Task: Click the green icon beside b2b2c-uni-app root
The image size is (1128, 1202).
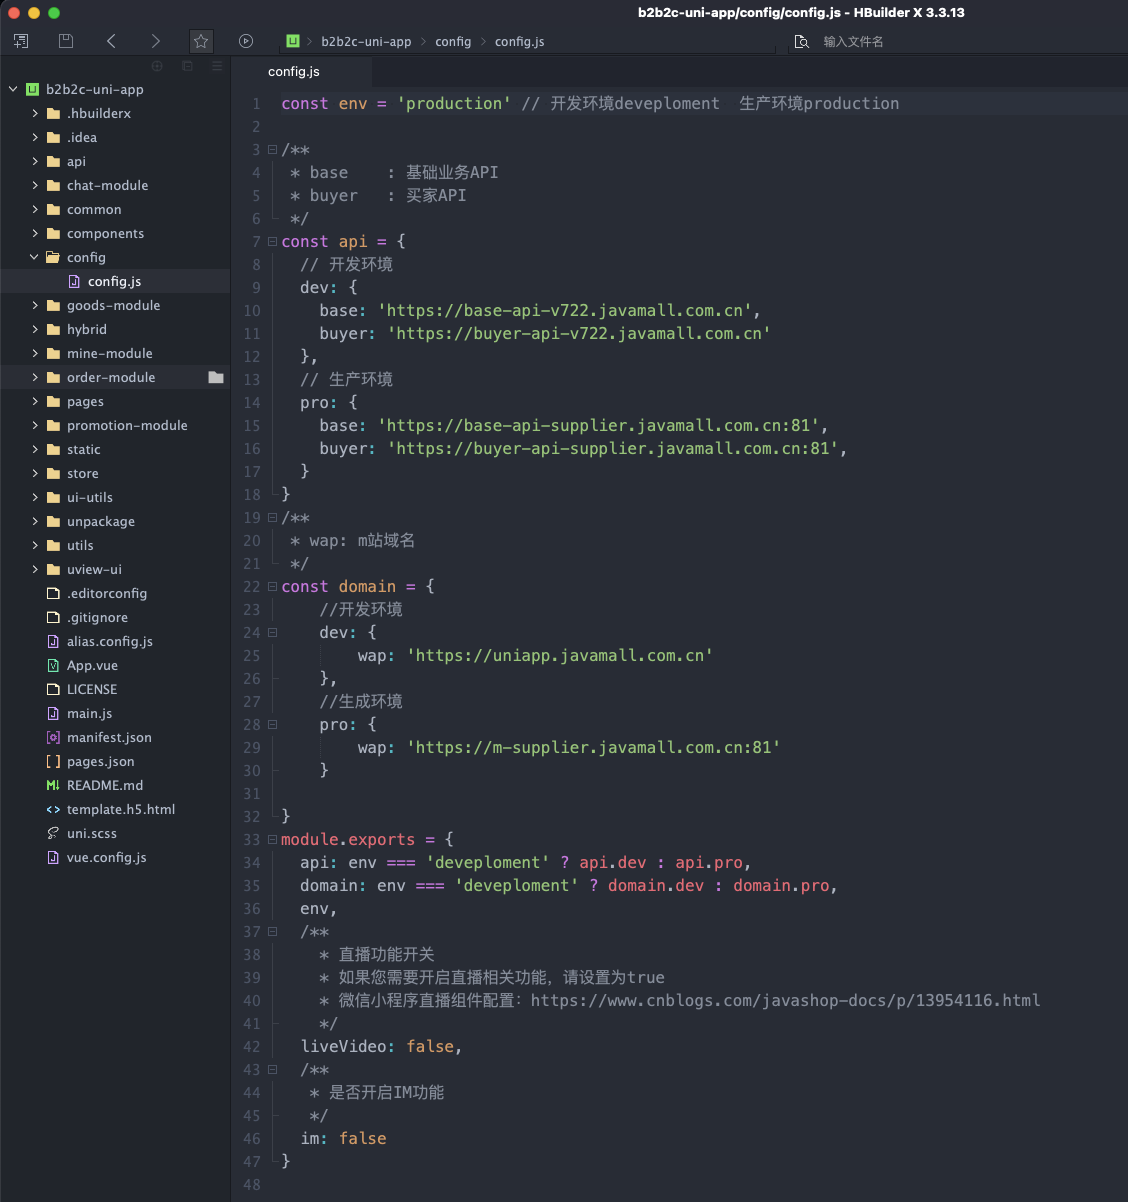Action: 32,89
